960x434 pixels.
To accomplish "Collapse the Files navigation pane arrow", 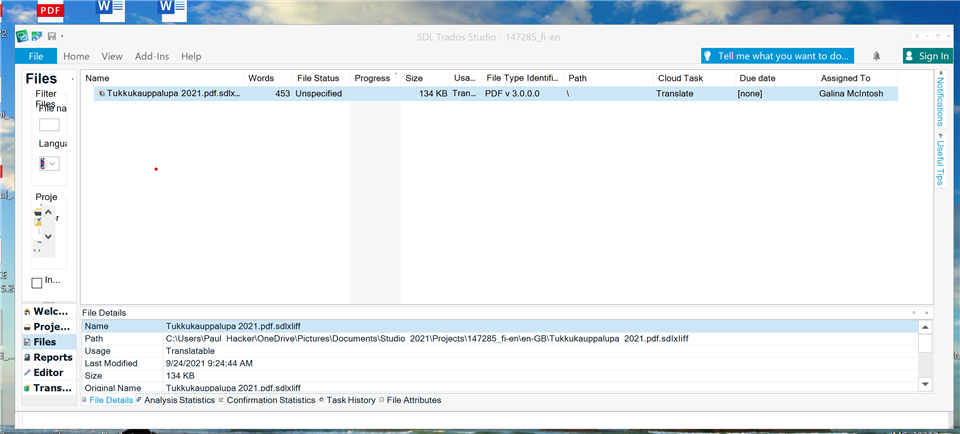I will (x=72, y=79).
